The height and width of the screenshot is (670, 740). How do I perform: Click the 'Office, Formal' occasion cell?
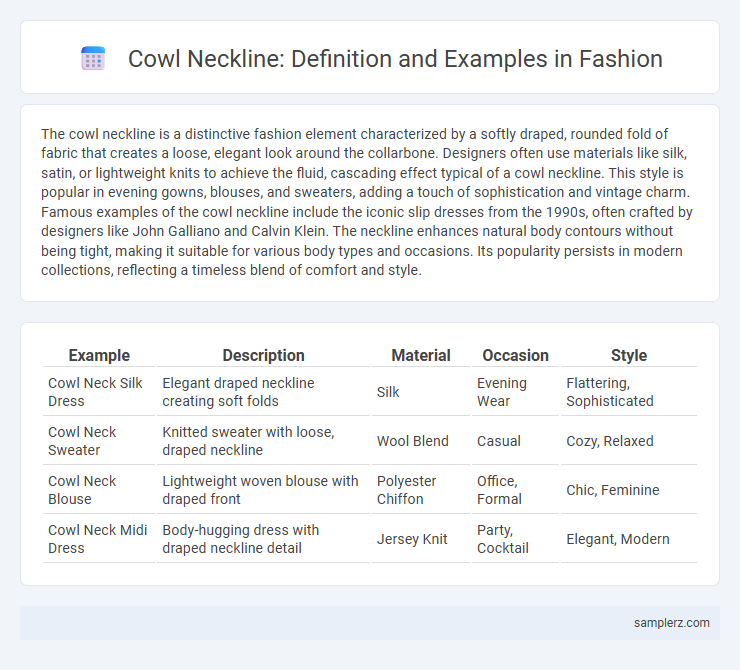515,490
